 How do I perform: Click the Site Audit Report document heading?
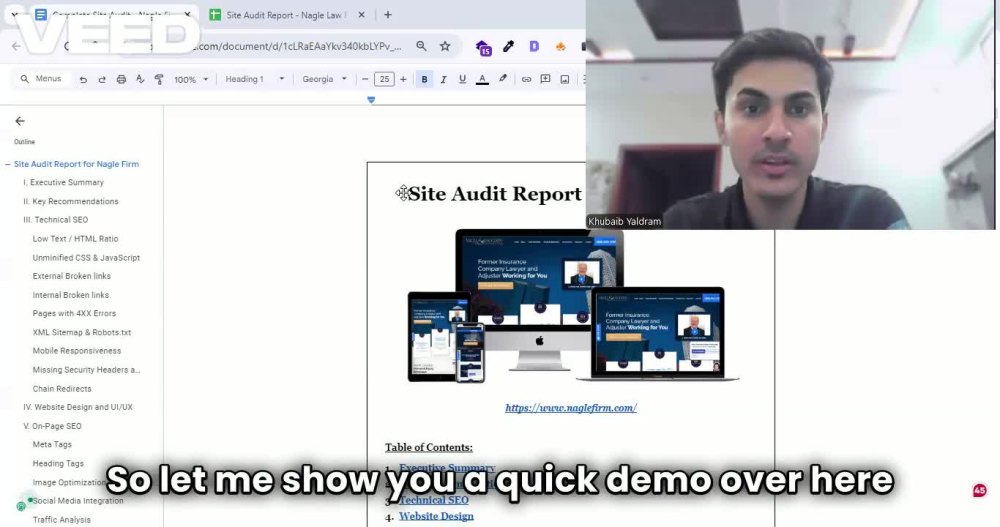click(x=495, y=194)
